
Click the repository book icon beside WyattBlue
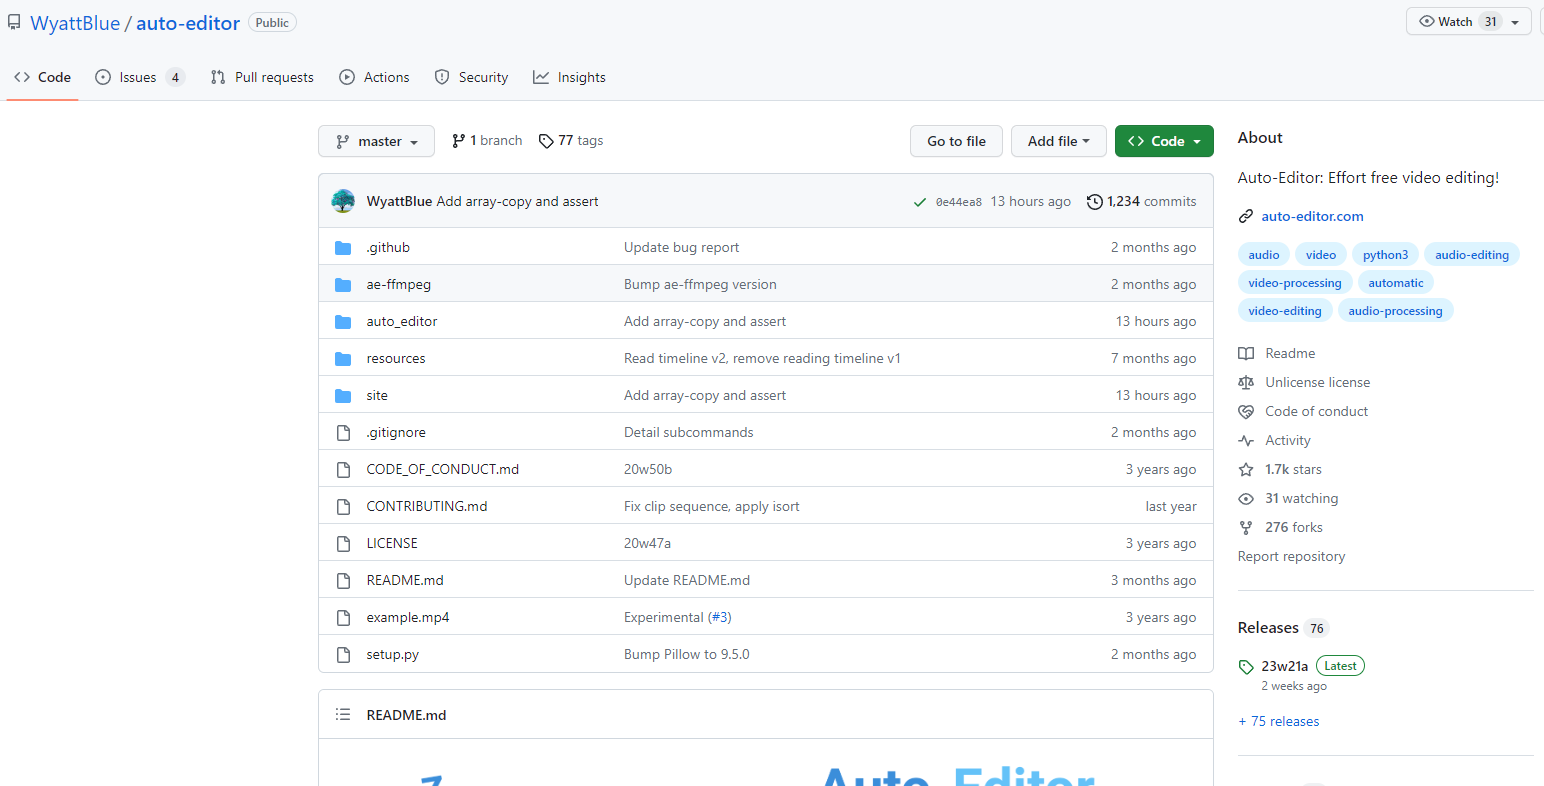coord(14,22)
